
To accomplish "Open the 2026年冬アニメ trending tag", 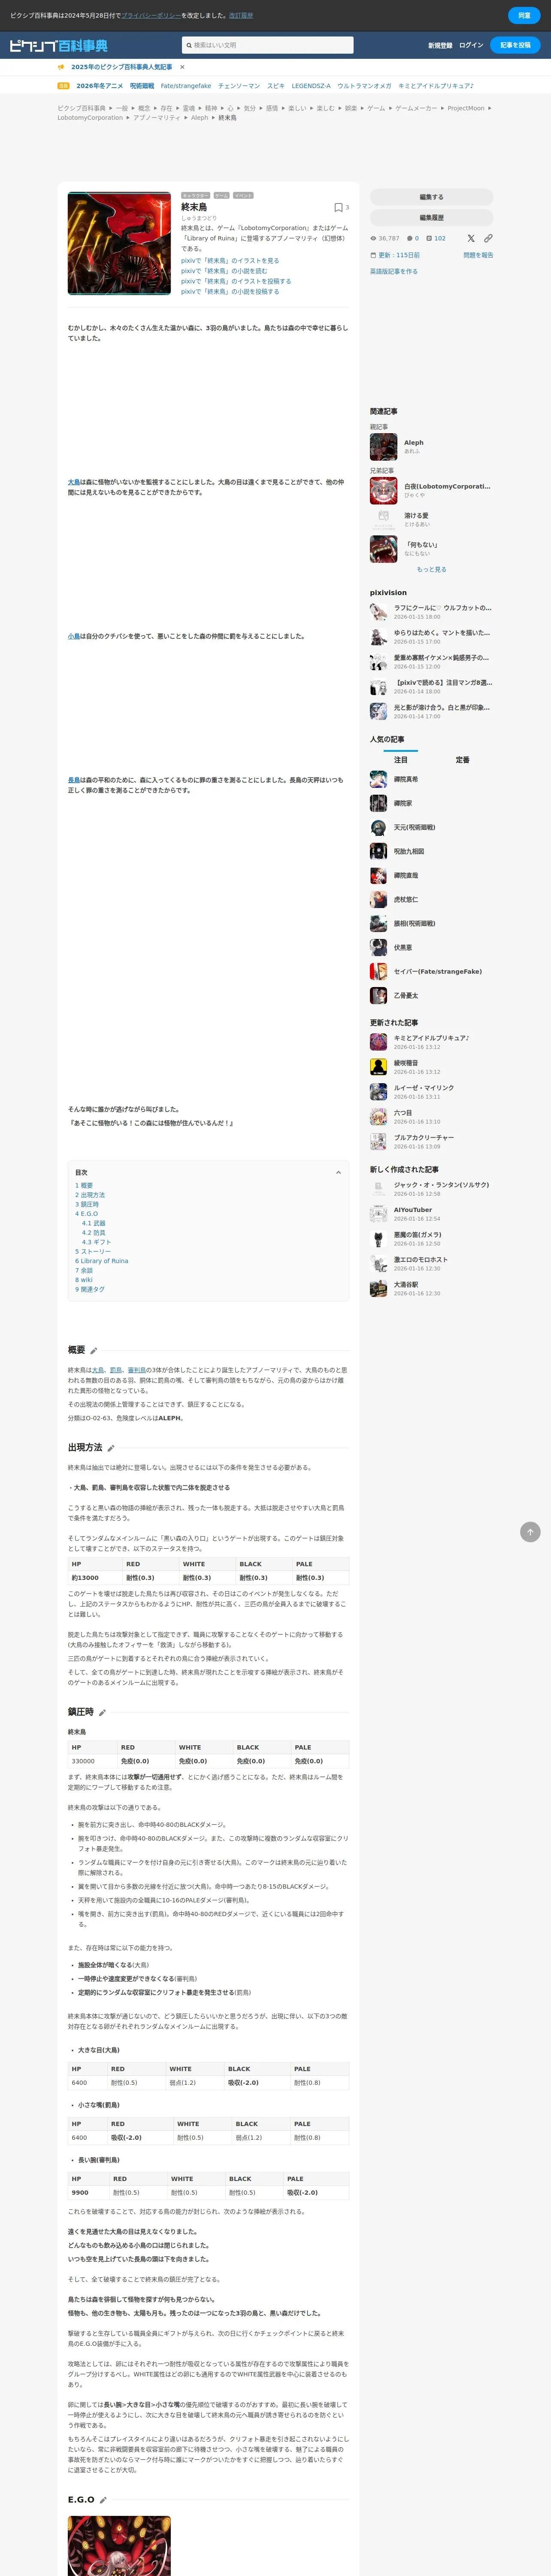I will pyautogui.click(x=100, y=86).
